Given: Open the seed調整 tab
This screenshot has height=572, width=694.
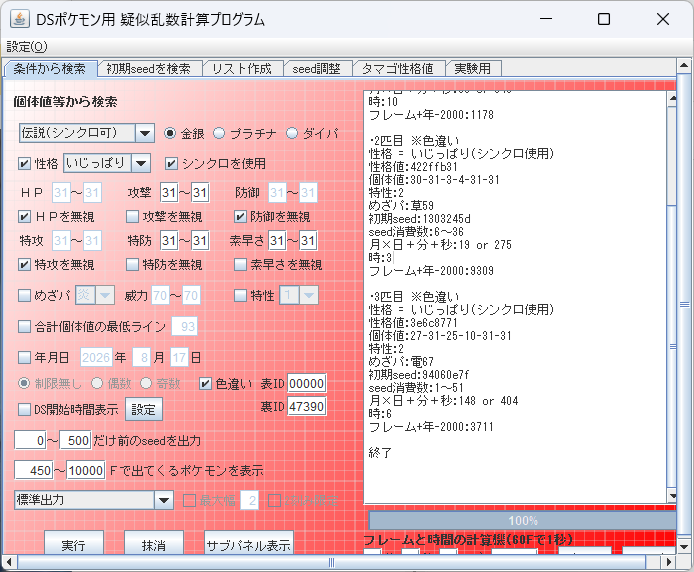Looking at the screenshot, I should coord(316,69).
